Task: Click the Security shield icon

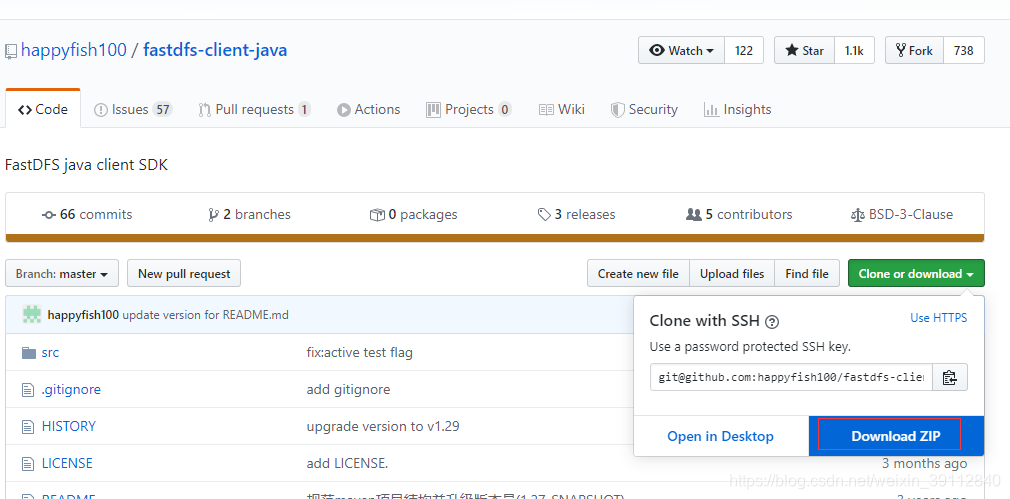Action: (618, 110)
